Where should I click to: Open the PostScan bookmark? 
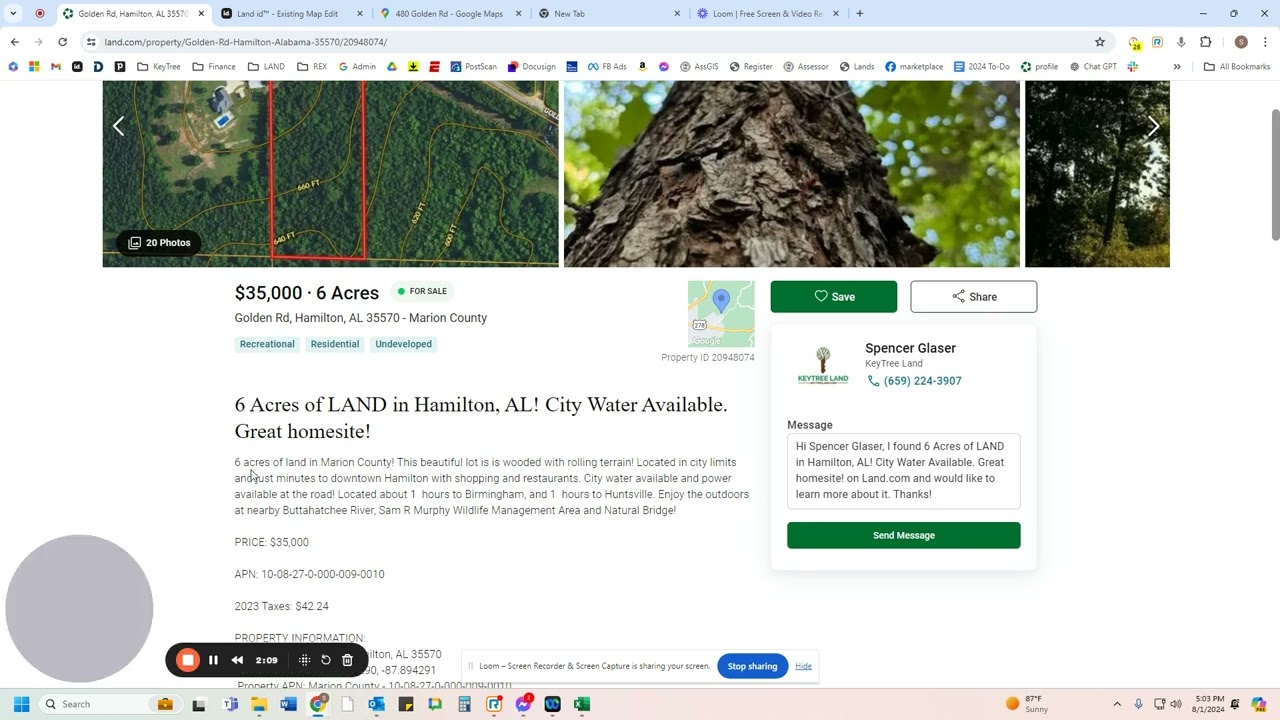[474, 67]
